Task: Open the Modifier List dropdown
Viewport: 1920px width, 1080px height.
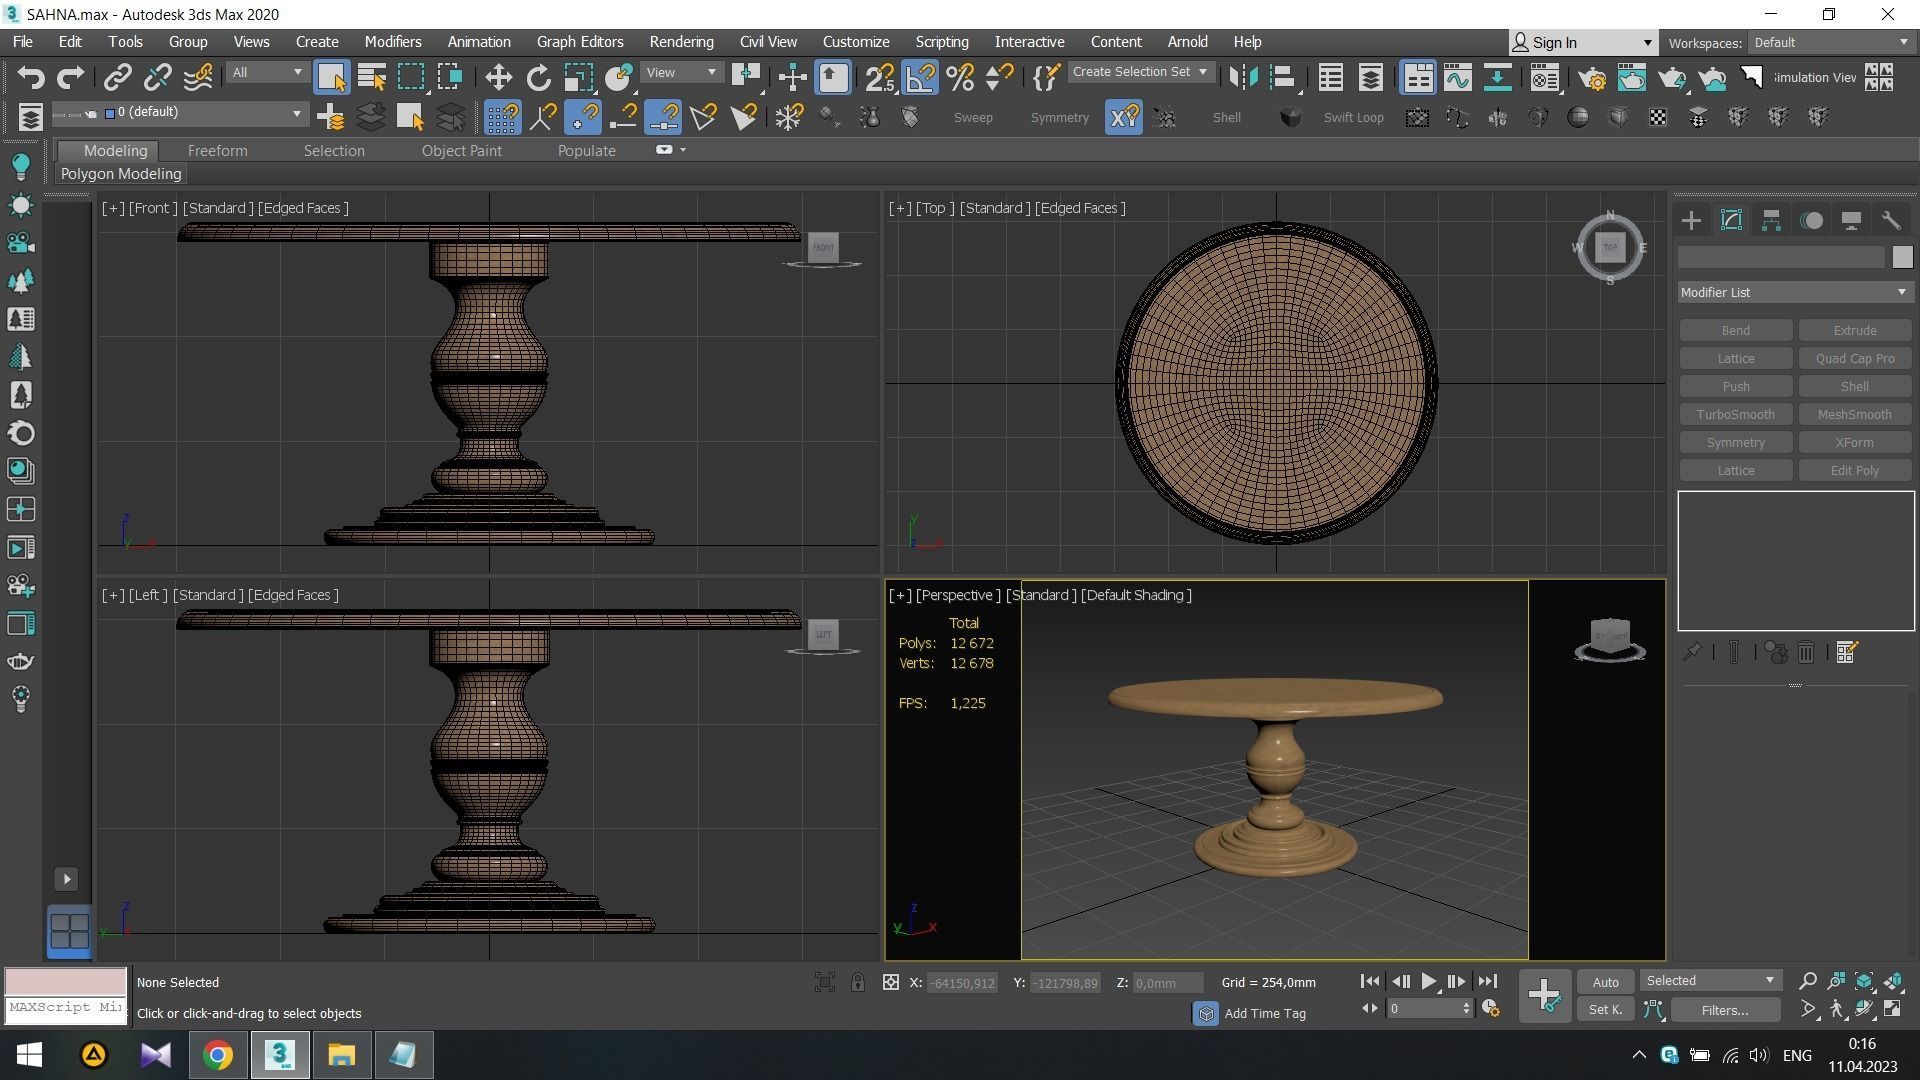Action: click(1795, 293)
